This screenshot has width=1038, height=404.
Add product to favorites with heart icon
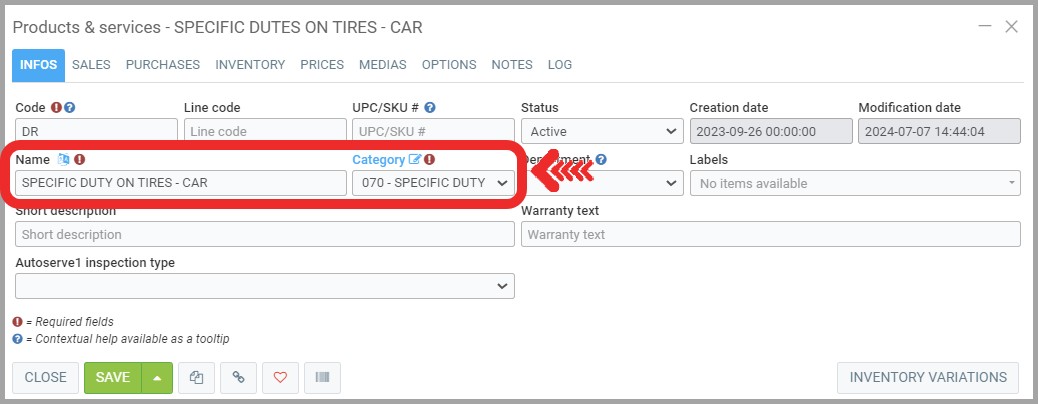pos(280,377)
